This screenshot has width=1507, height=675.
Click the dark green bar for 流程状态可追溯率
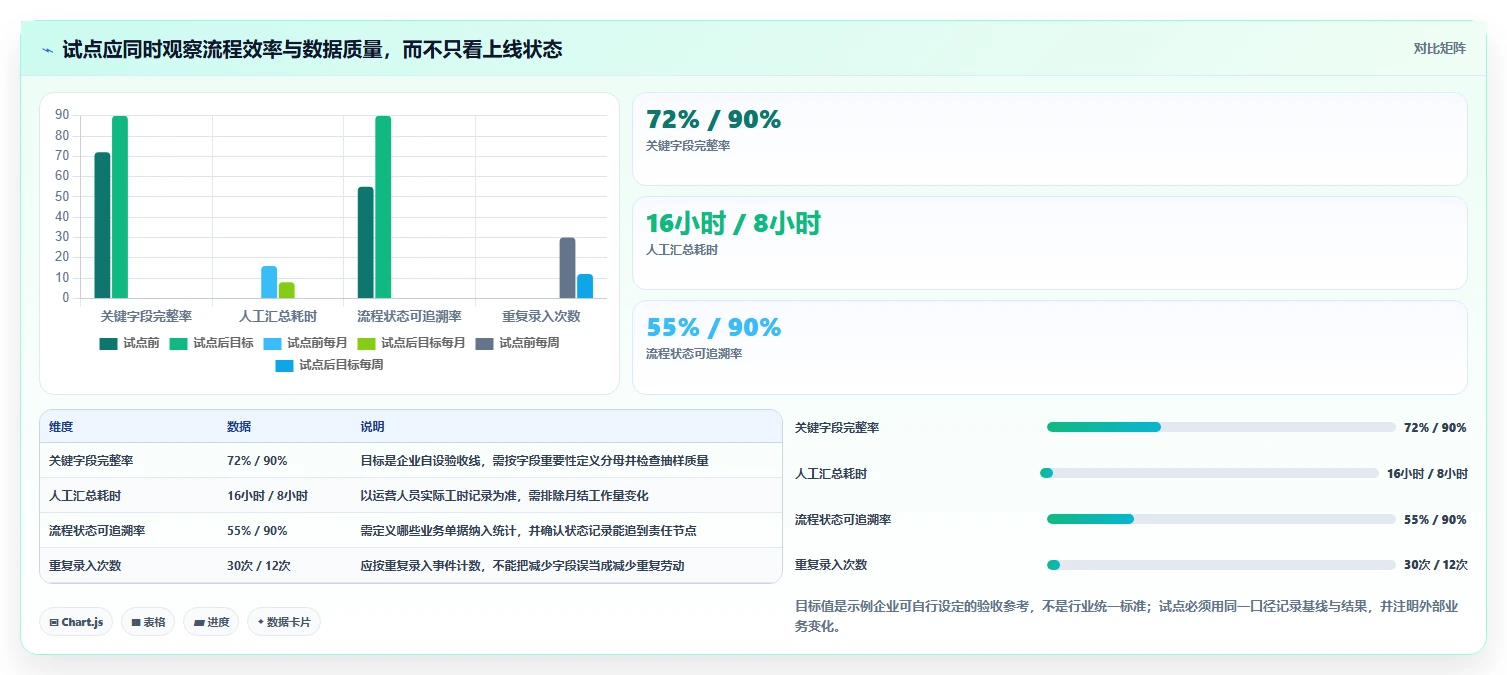[366, 242]
